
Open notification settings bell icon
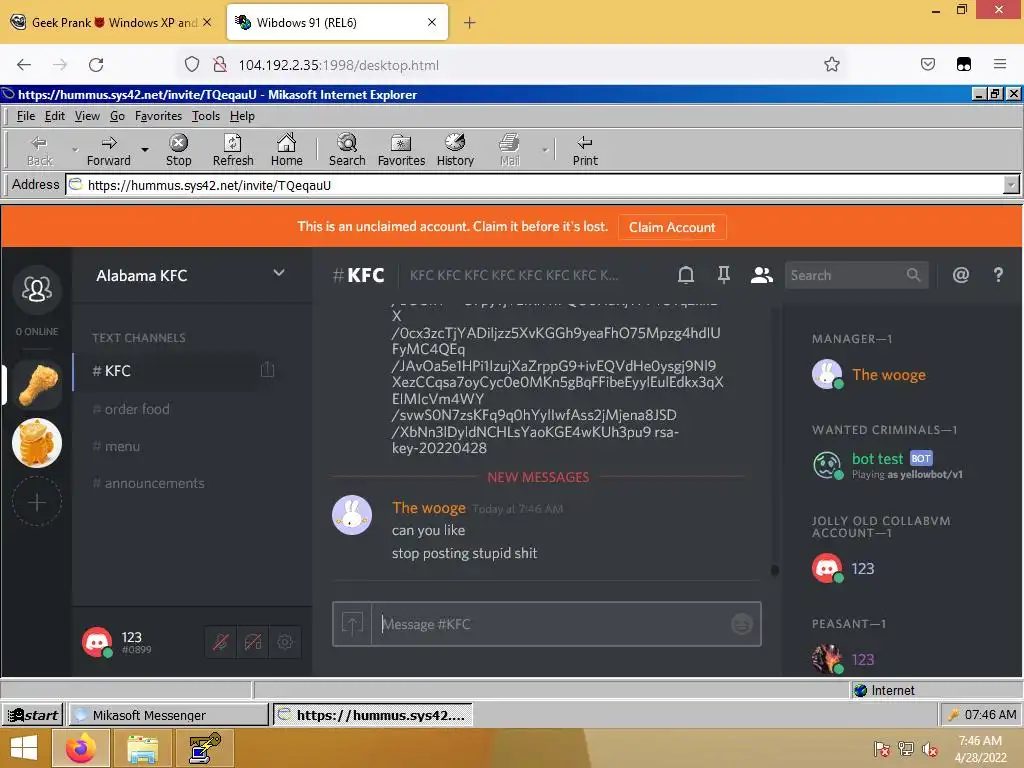click(686, 275)
